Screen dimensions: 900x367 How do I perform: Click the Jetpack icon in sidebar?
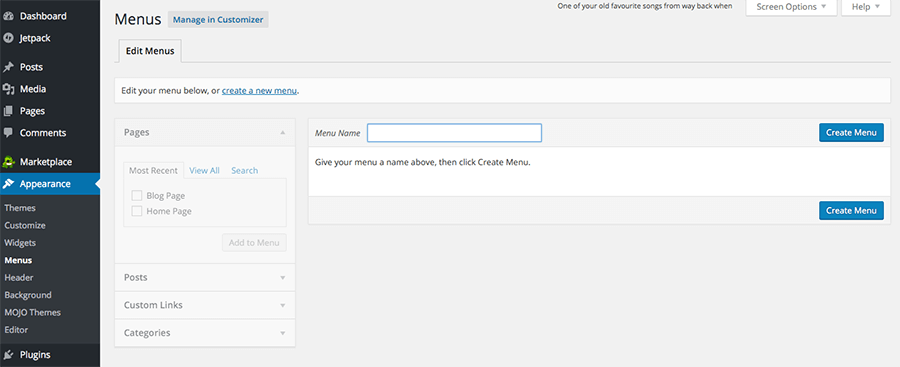[x=8, y=38]
